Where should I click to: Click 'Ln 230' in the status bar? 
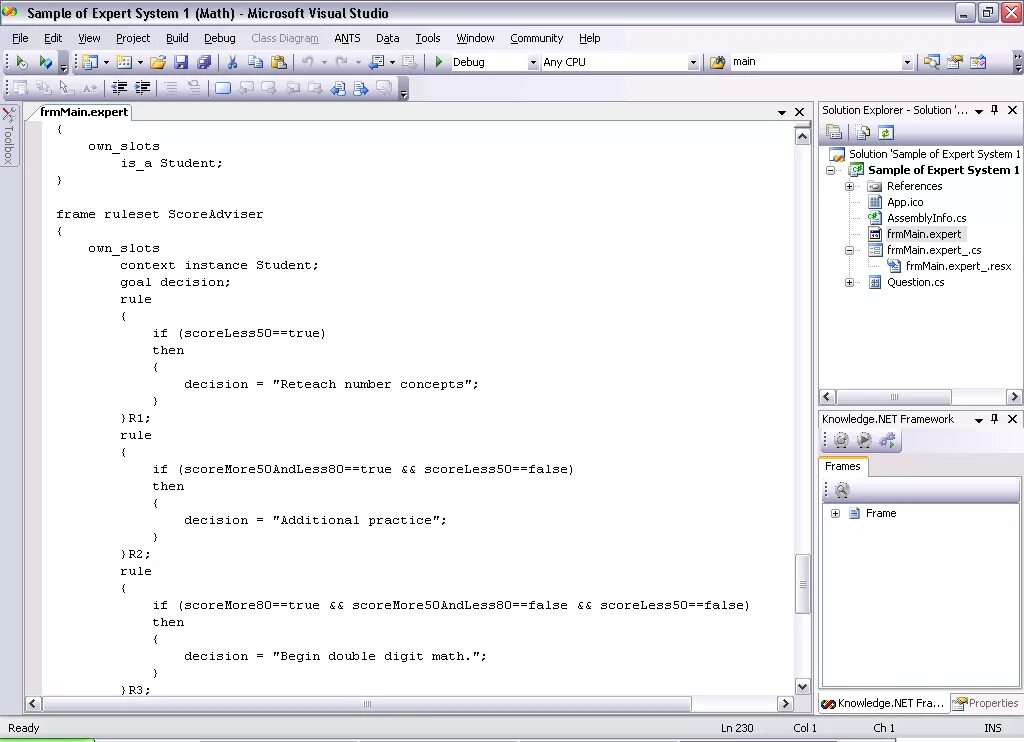737,728
